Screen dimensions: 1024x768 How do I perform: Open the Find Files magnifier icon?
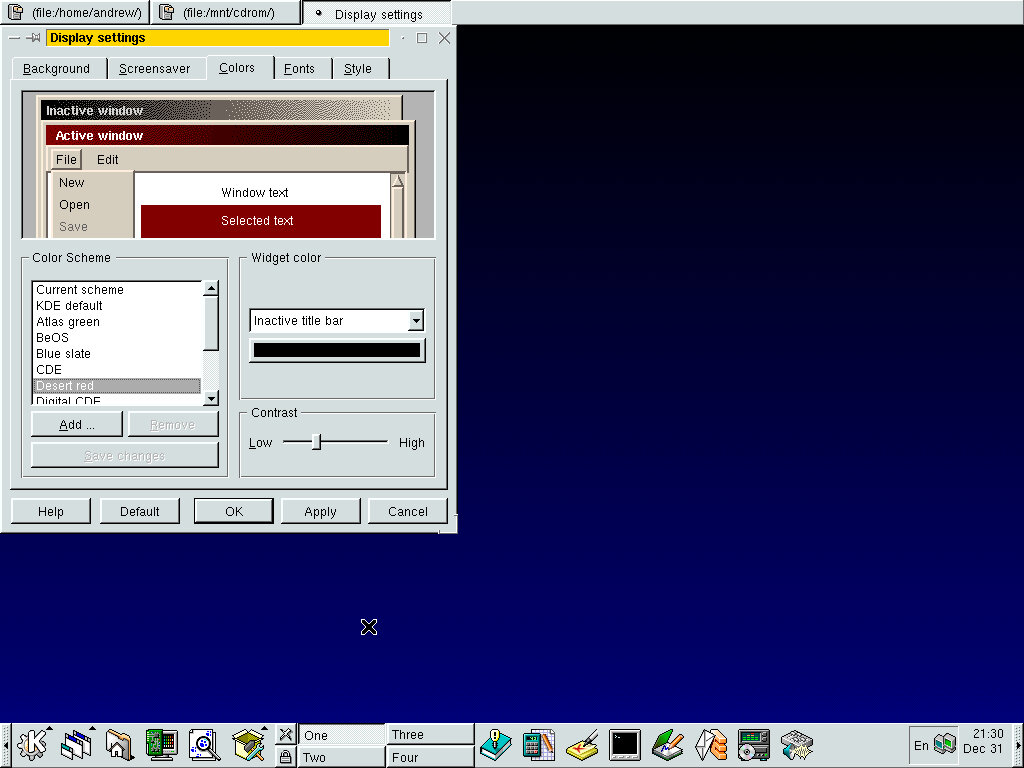tap(204, 744)
